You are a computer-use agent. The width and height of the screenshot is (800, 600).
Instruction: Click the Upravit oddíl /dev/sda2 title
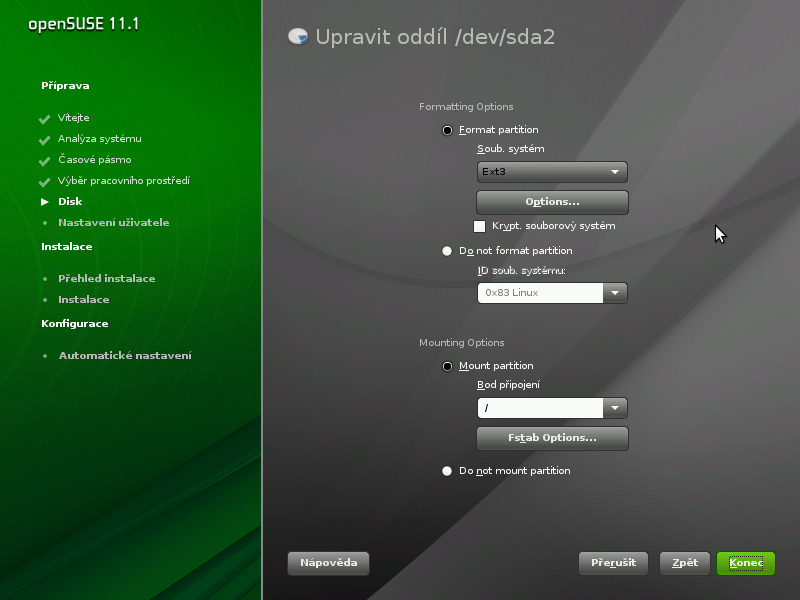point(435,37)
